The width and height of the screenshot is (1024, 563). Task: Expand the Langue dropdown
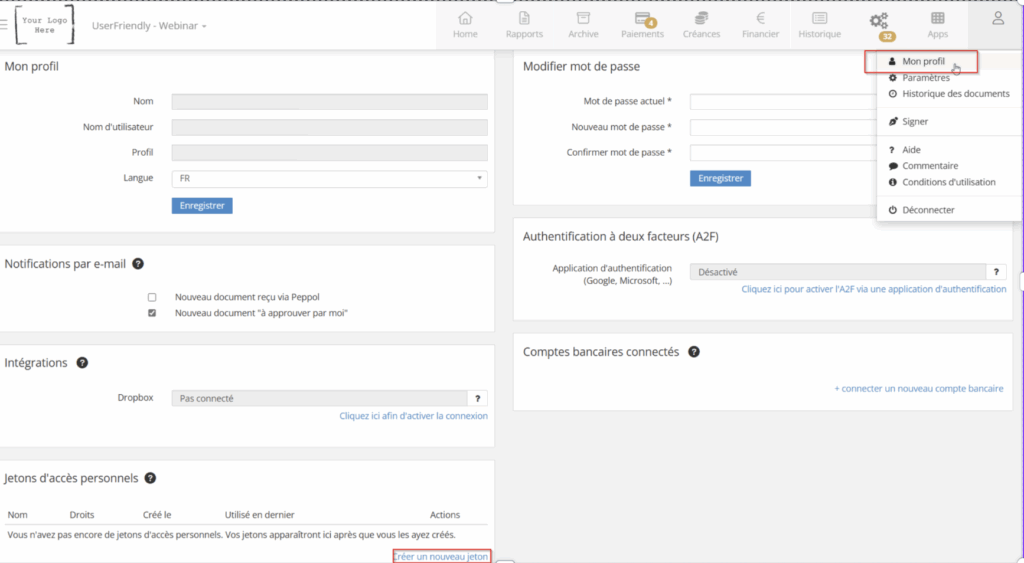click(x=329, y=178)
